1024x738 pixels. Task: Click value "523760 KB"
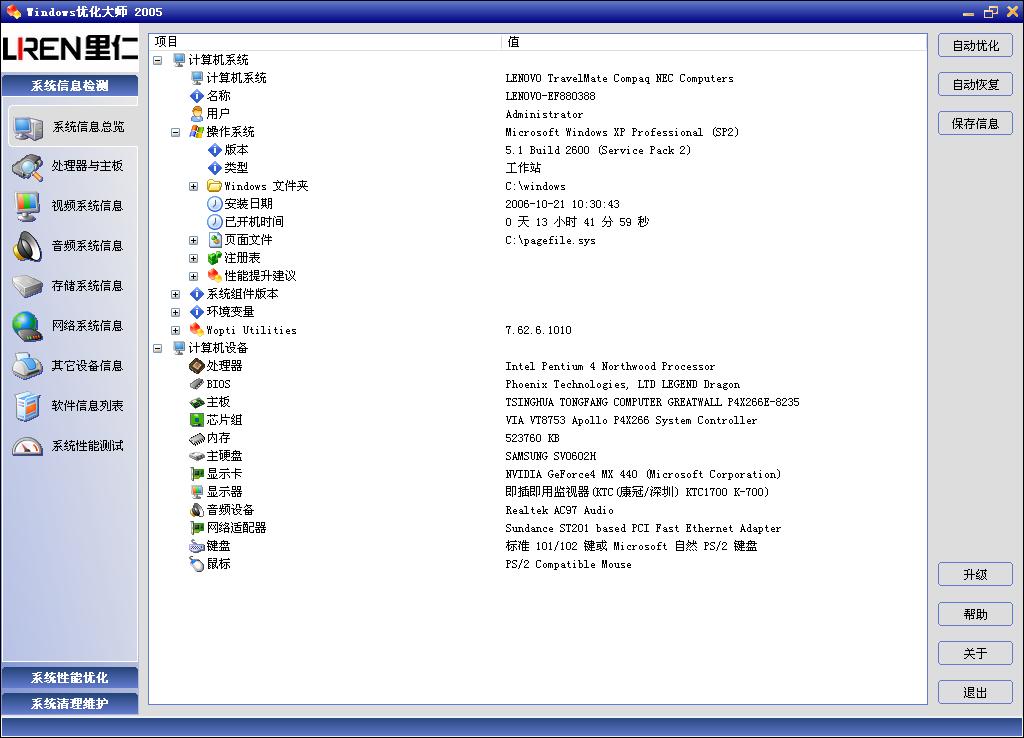click(x=532, y=438)
